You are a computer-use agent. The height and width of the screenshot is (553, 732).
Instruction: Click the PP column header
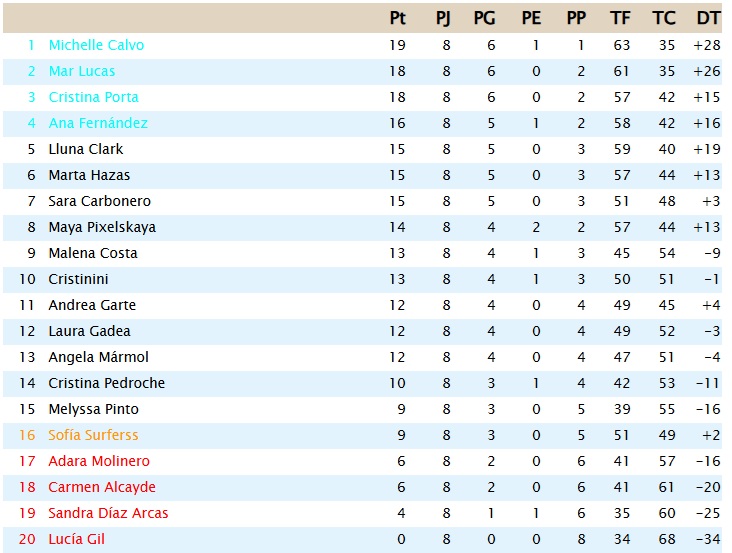(x=576, y=18)
